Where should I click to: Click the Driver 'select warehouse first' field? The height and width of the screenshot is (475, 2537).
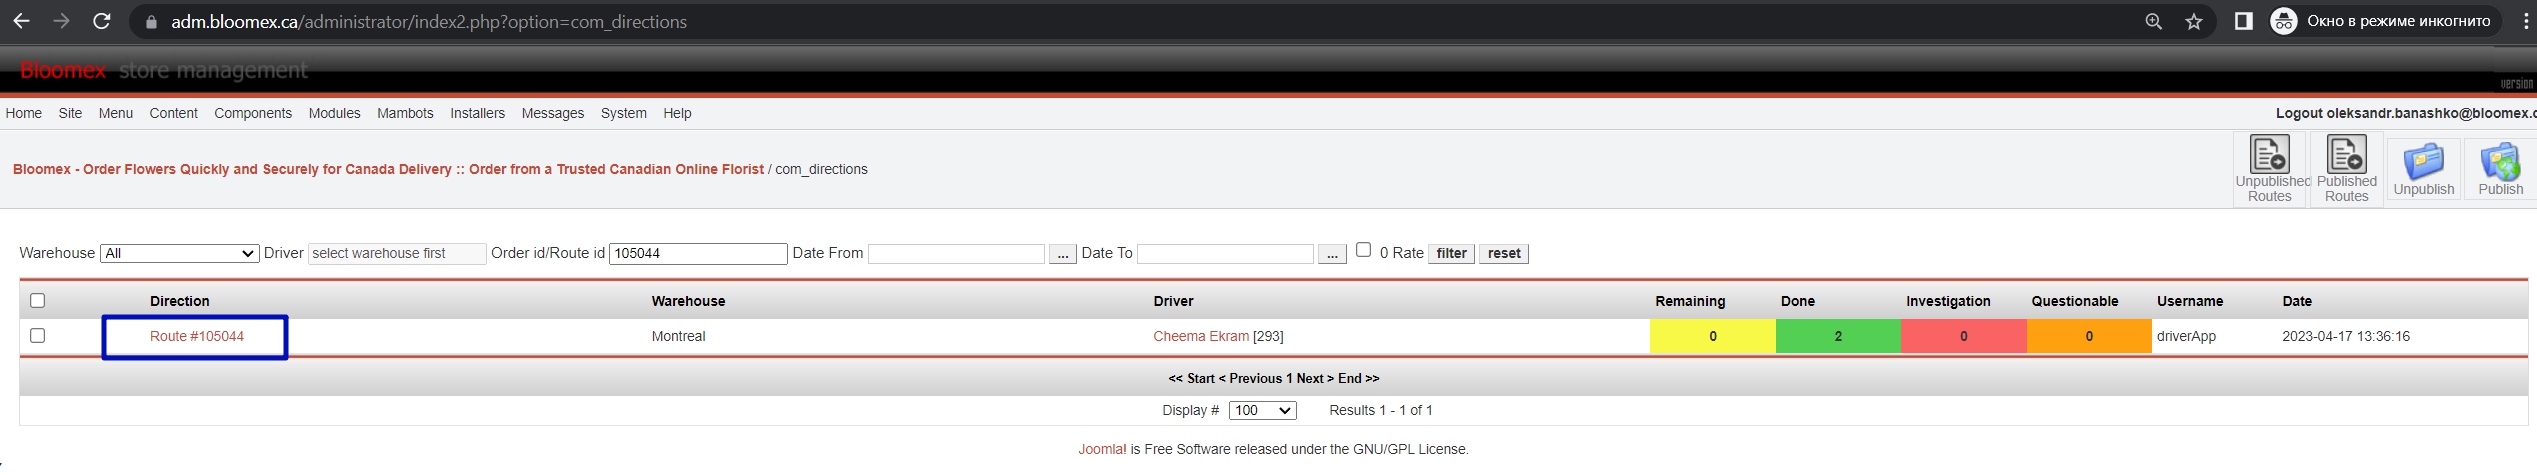click(397, 254)
